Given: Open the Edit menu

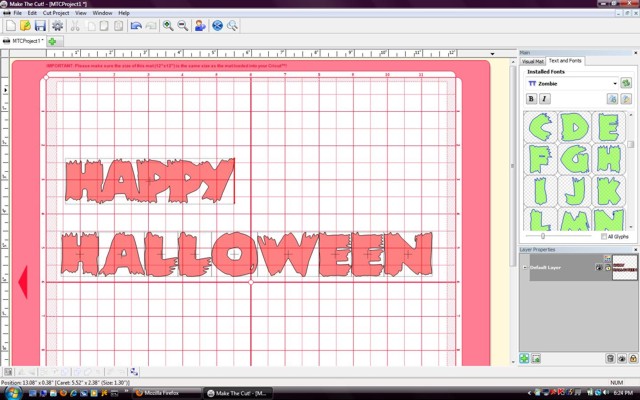Looking at the screenshot, I should tap(32, 13).
